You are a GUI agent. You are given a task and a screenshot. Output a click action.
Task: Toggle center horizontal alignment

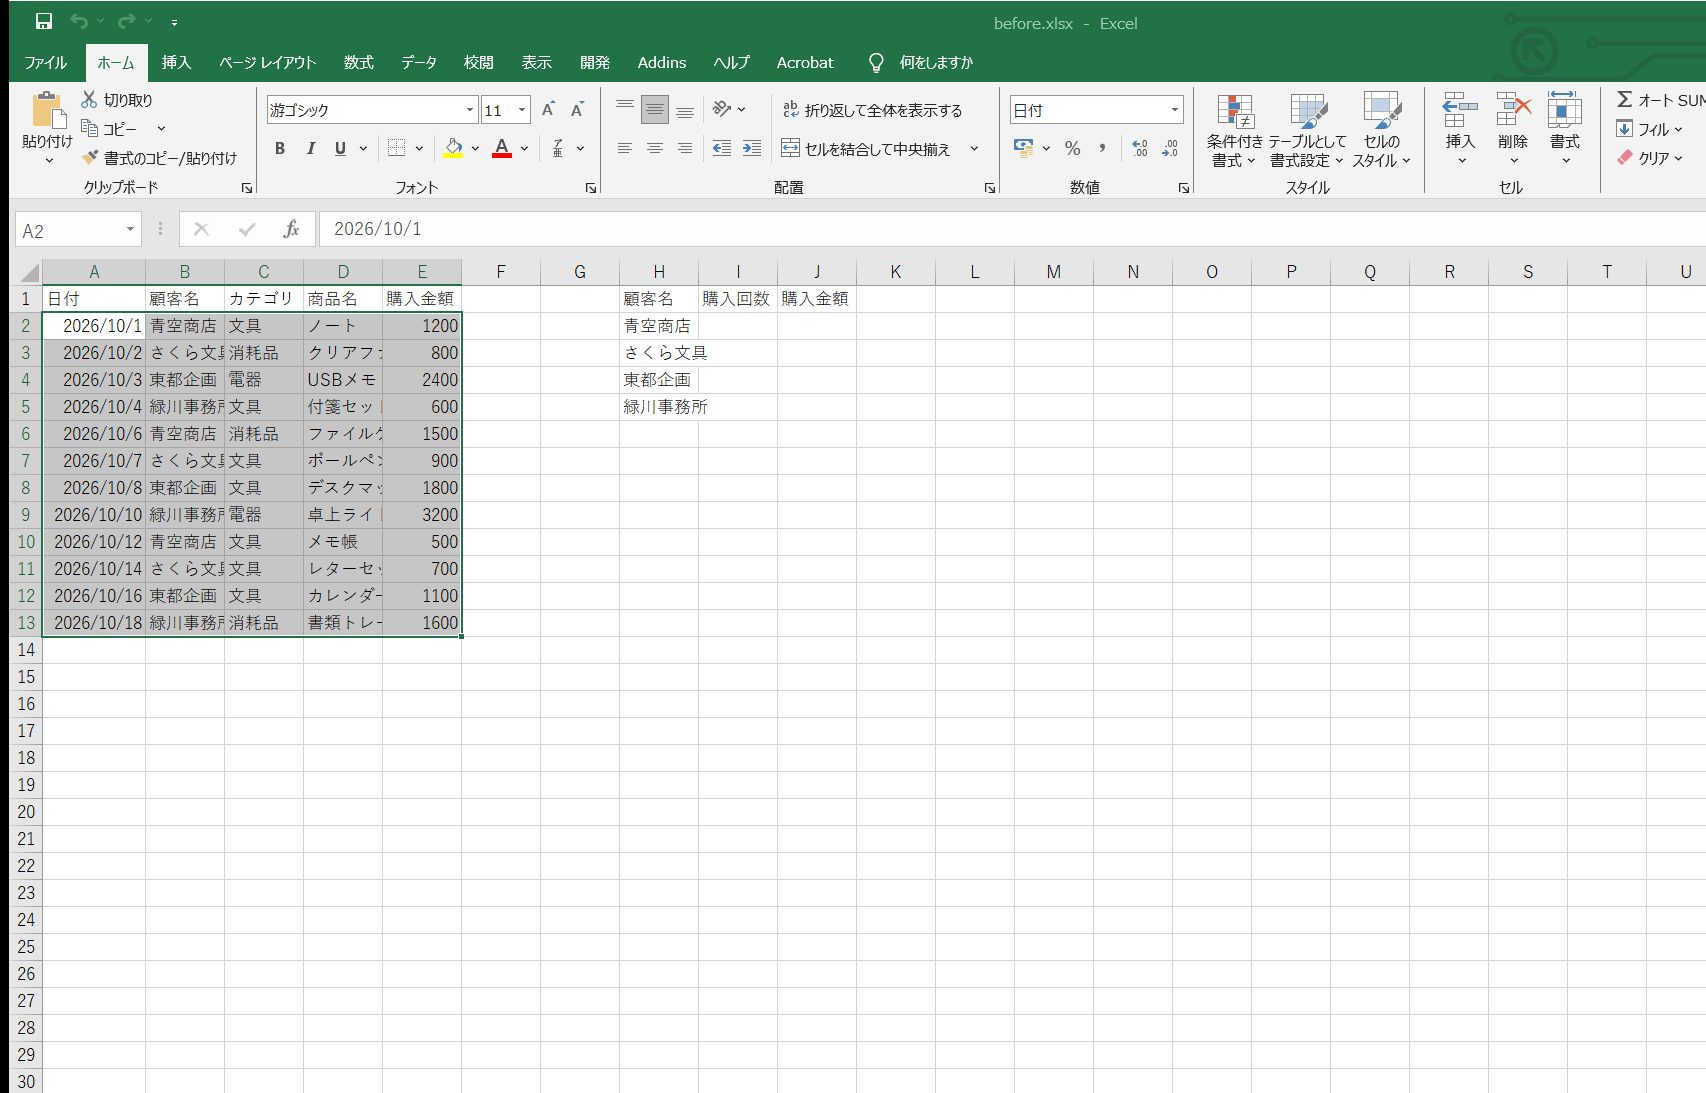[655, 148]
